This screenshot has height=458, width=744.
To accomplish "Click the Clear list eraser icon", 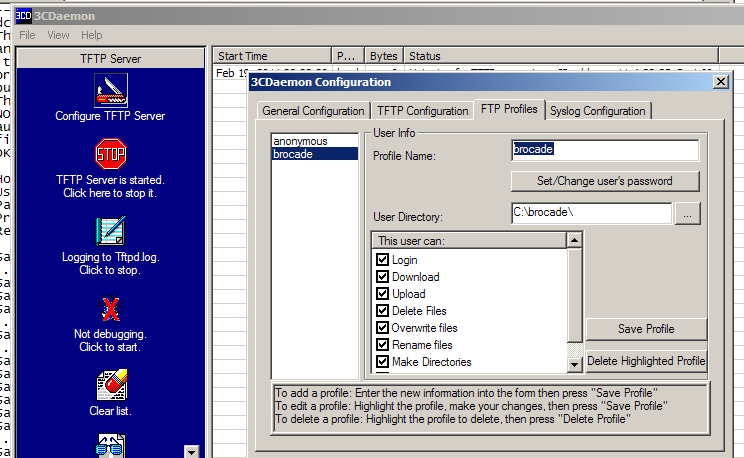I will click(x=110, y=385).
